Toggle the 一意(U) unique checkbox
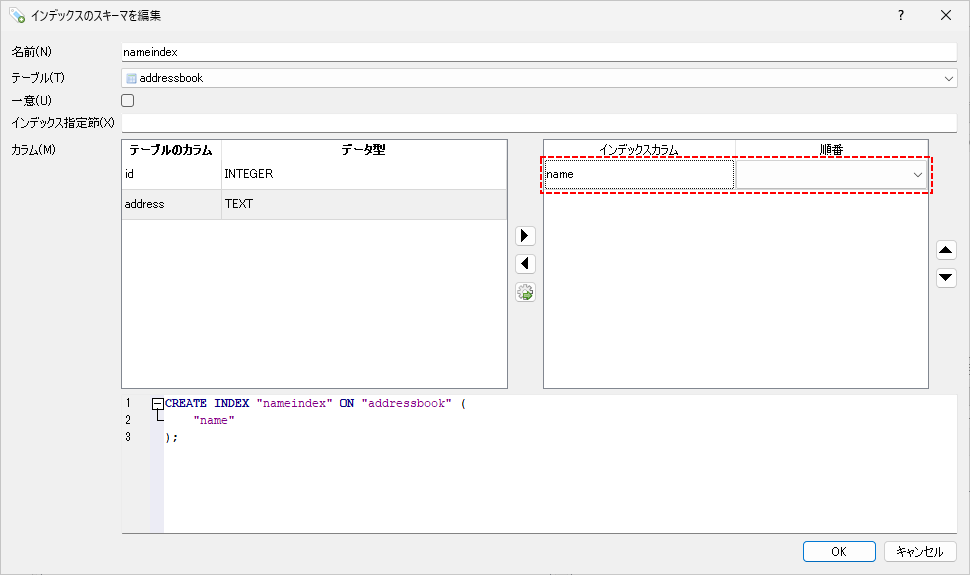Image resolution: width=970 pixels, height=575 pixels. 128,100
